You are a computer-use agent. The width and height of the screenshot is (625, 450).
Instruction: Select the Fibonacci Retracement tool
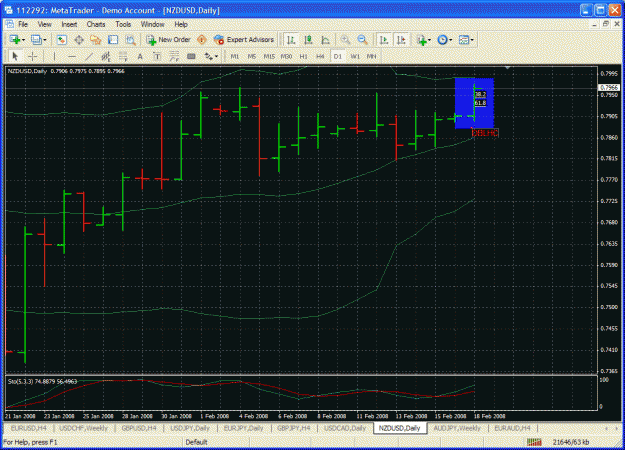[123, 57]
